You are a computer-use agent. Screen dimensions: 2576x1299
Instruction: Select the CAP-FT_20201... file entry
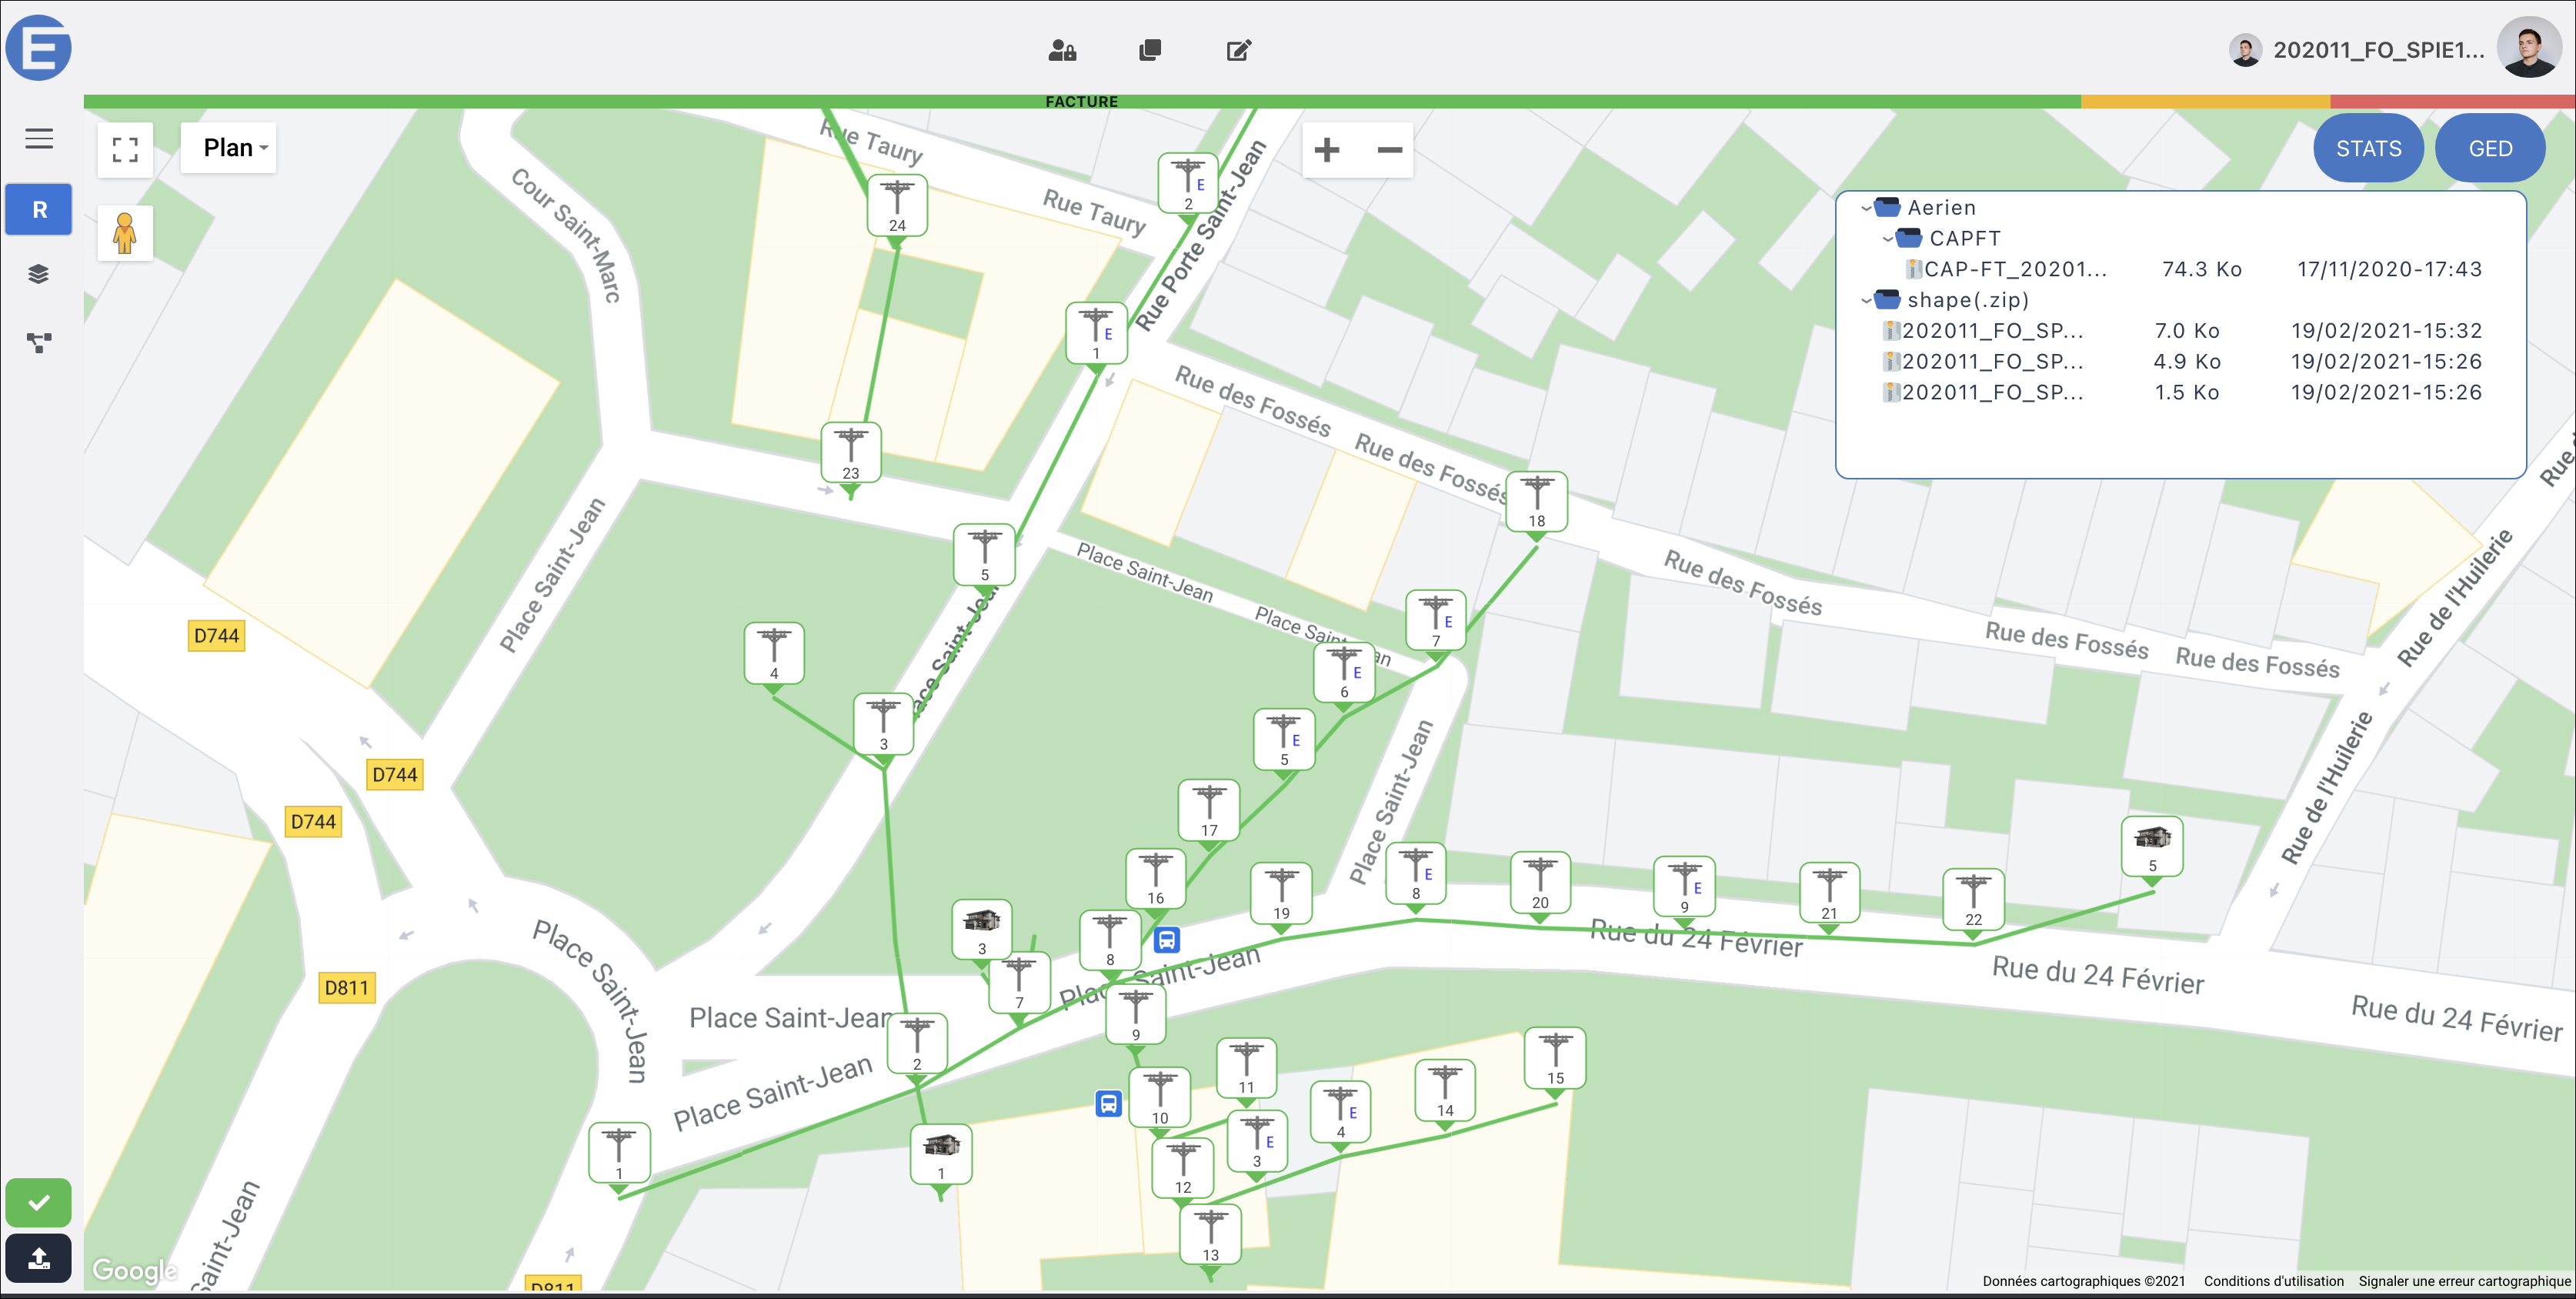pos(2014,269)
